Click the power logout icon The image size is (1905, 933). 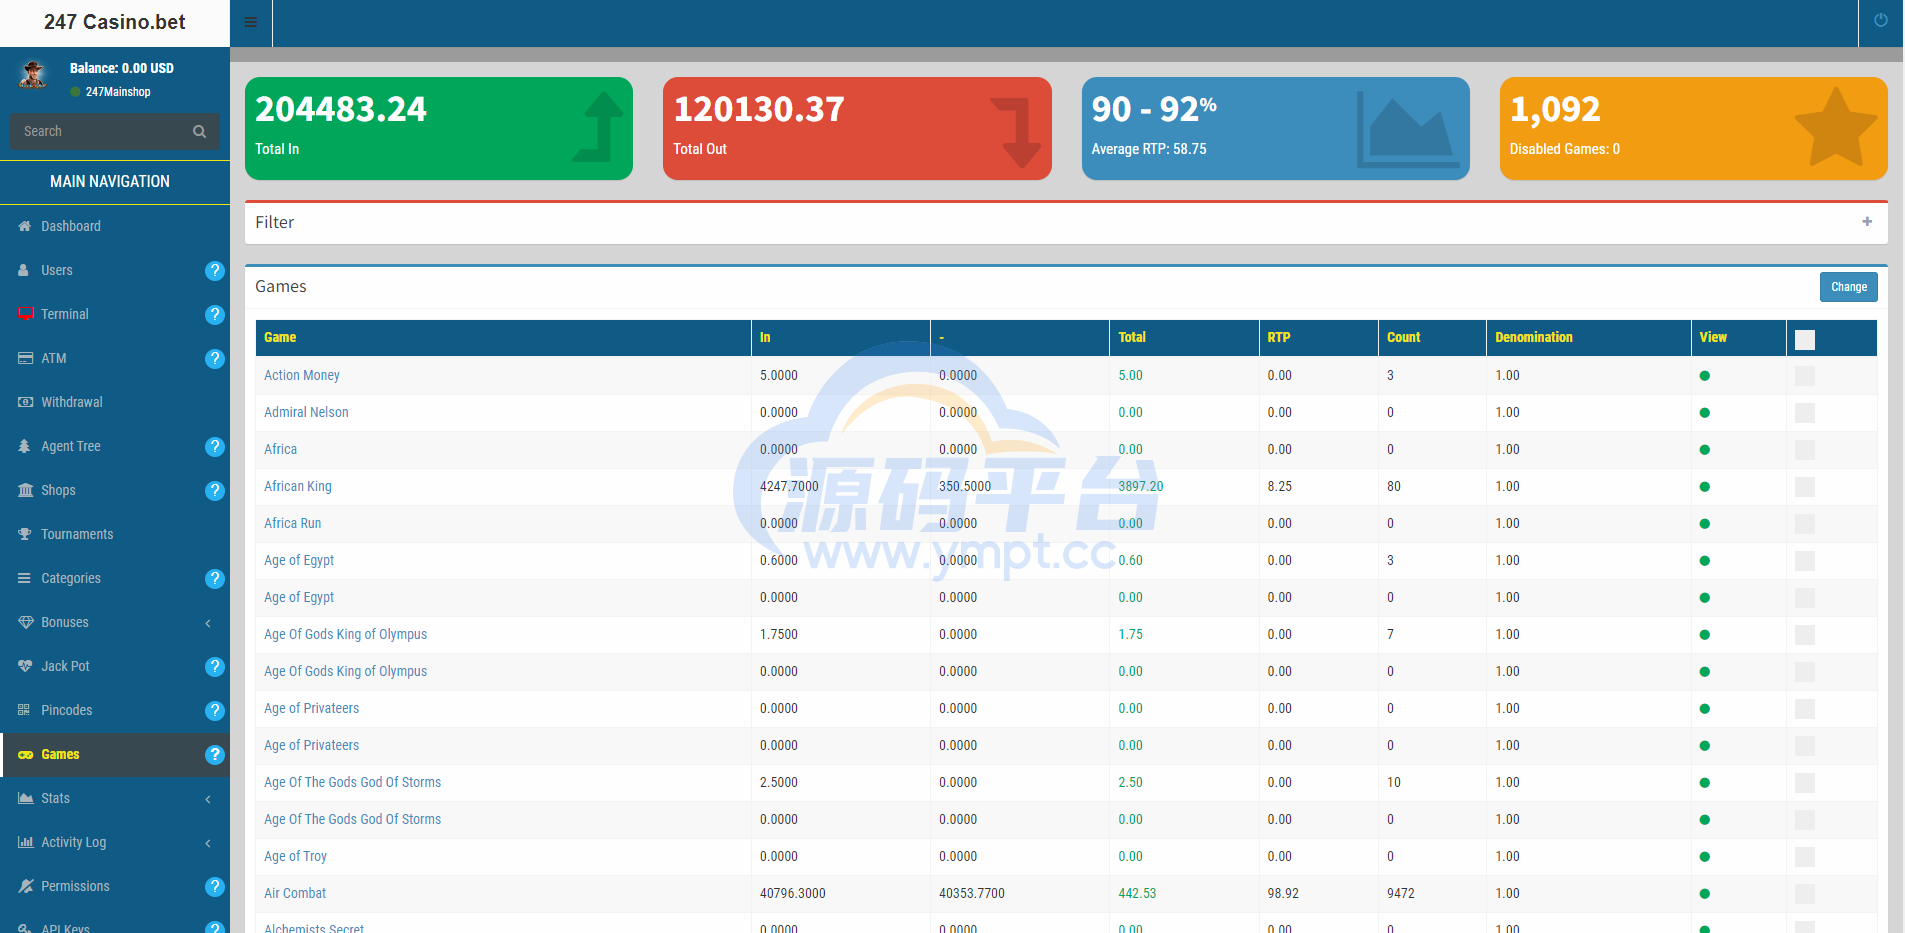[x=1881, y=20]
